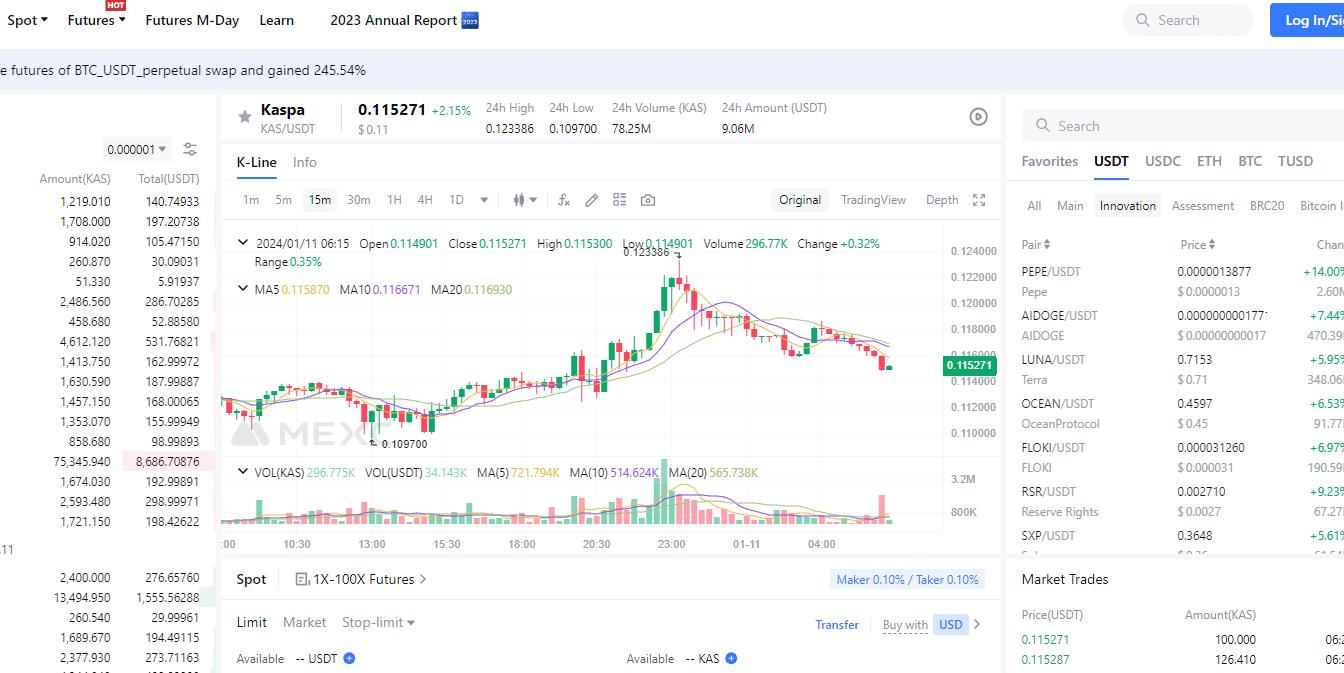Click the play video icon beside 24h stats
The image size is (1344, 673).
(979, 117)
